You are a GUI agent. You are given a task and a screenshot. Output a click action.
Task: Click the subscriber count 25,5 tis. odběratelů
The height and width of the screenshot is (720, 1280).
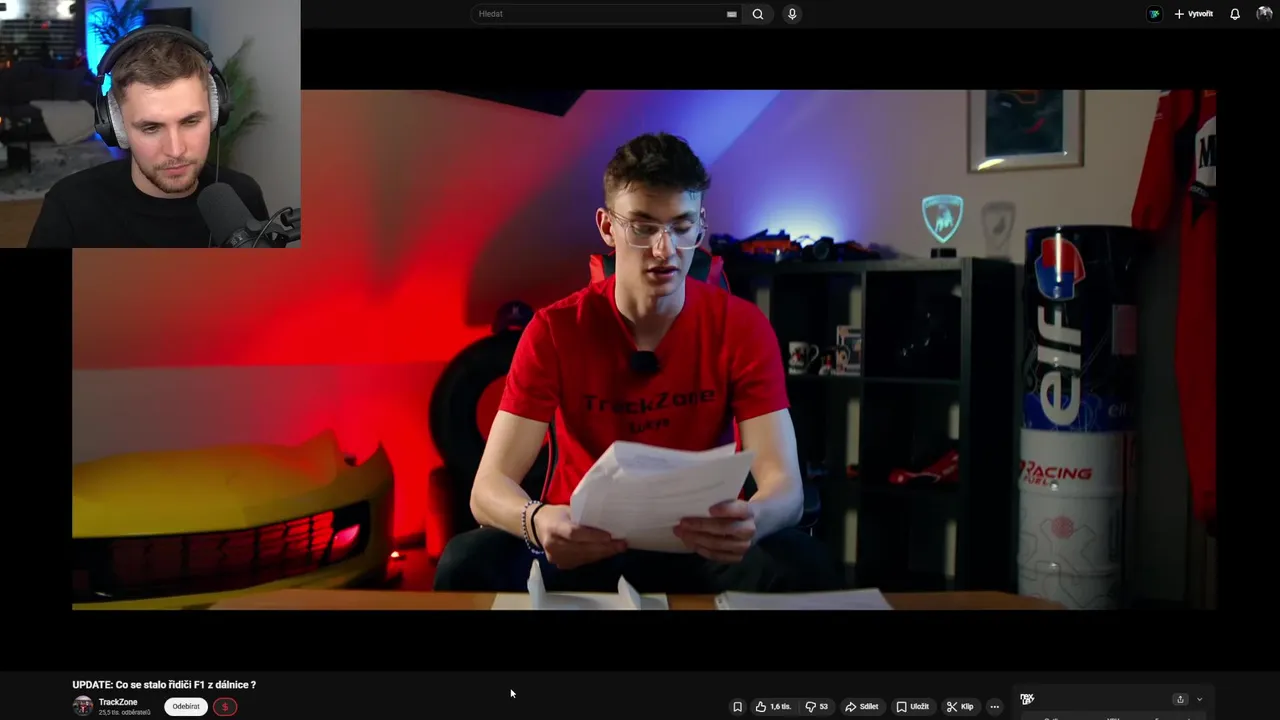tap(125, 712)
